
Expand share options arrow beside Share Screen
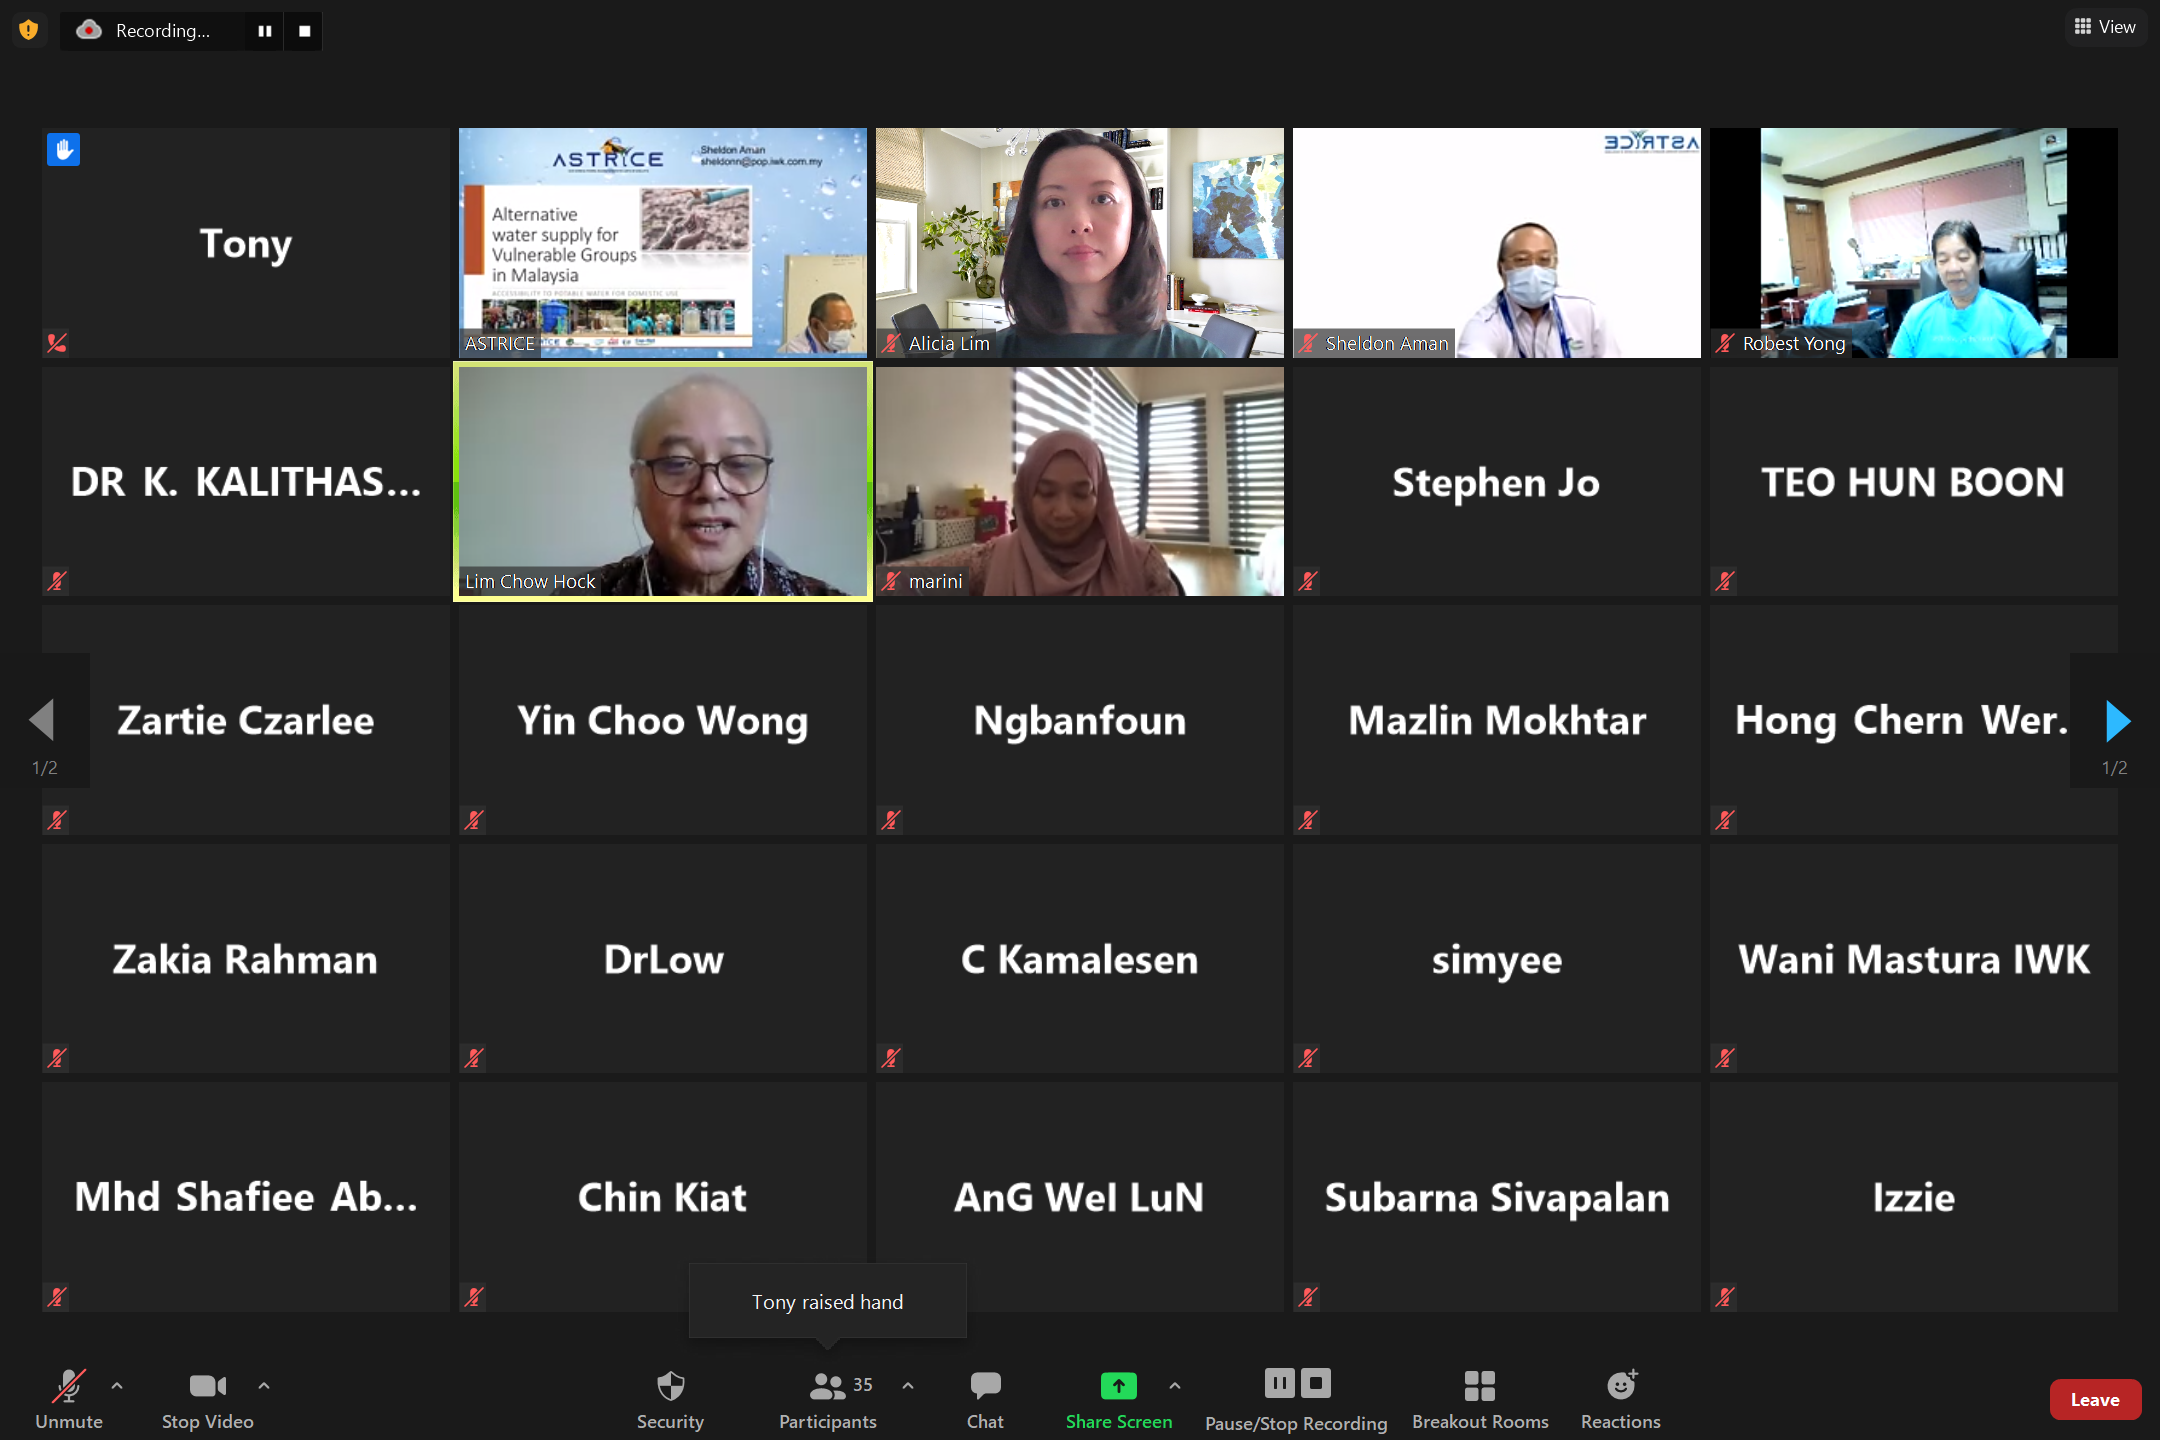pos(1175,1386)
